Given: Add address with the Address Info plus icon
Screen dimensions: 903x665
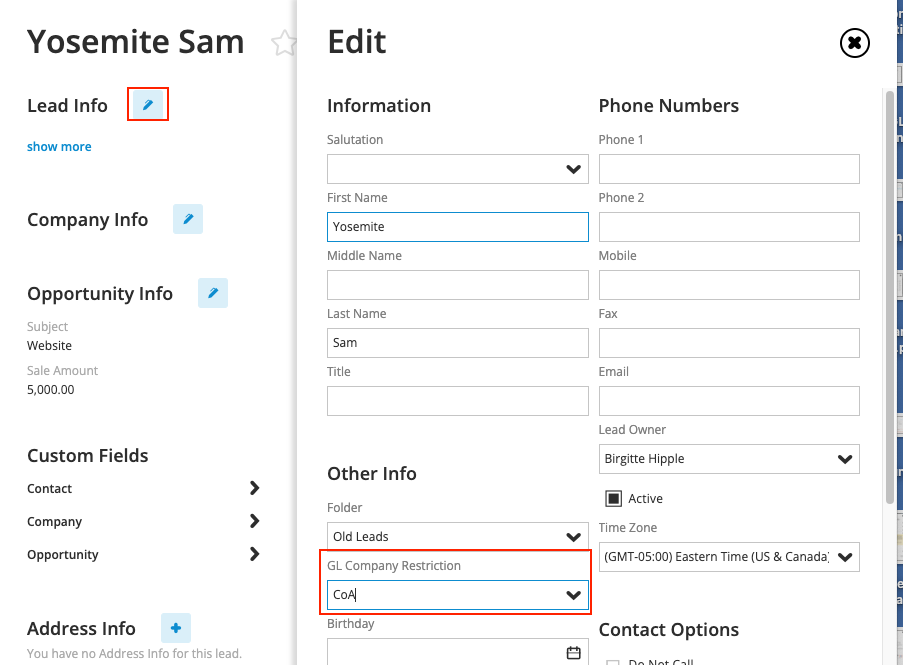Looking at the screenshot, I should click(x=176, y=628).
